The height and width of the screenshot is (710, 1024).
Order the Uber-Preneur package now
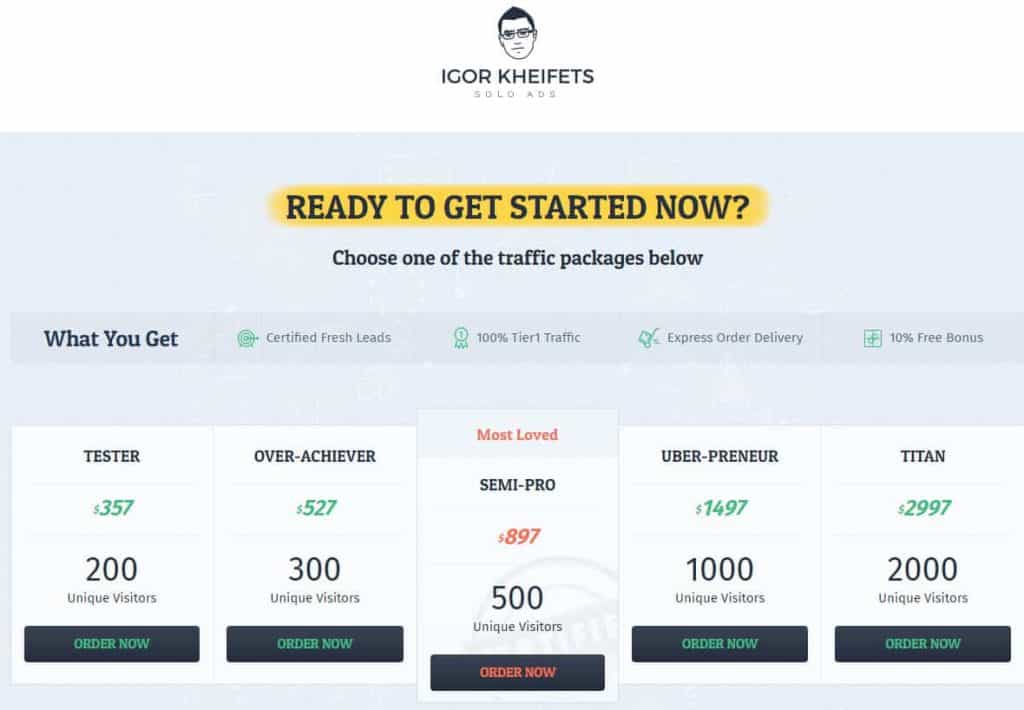(720, 644)
